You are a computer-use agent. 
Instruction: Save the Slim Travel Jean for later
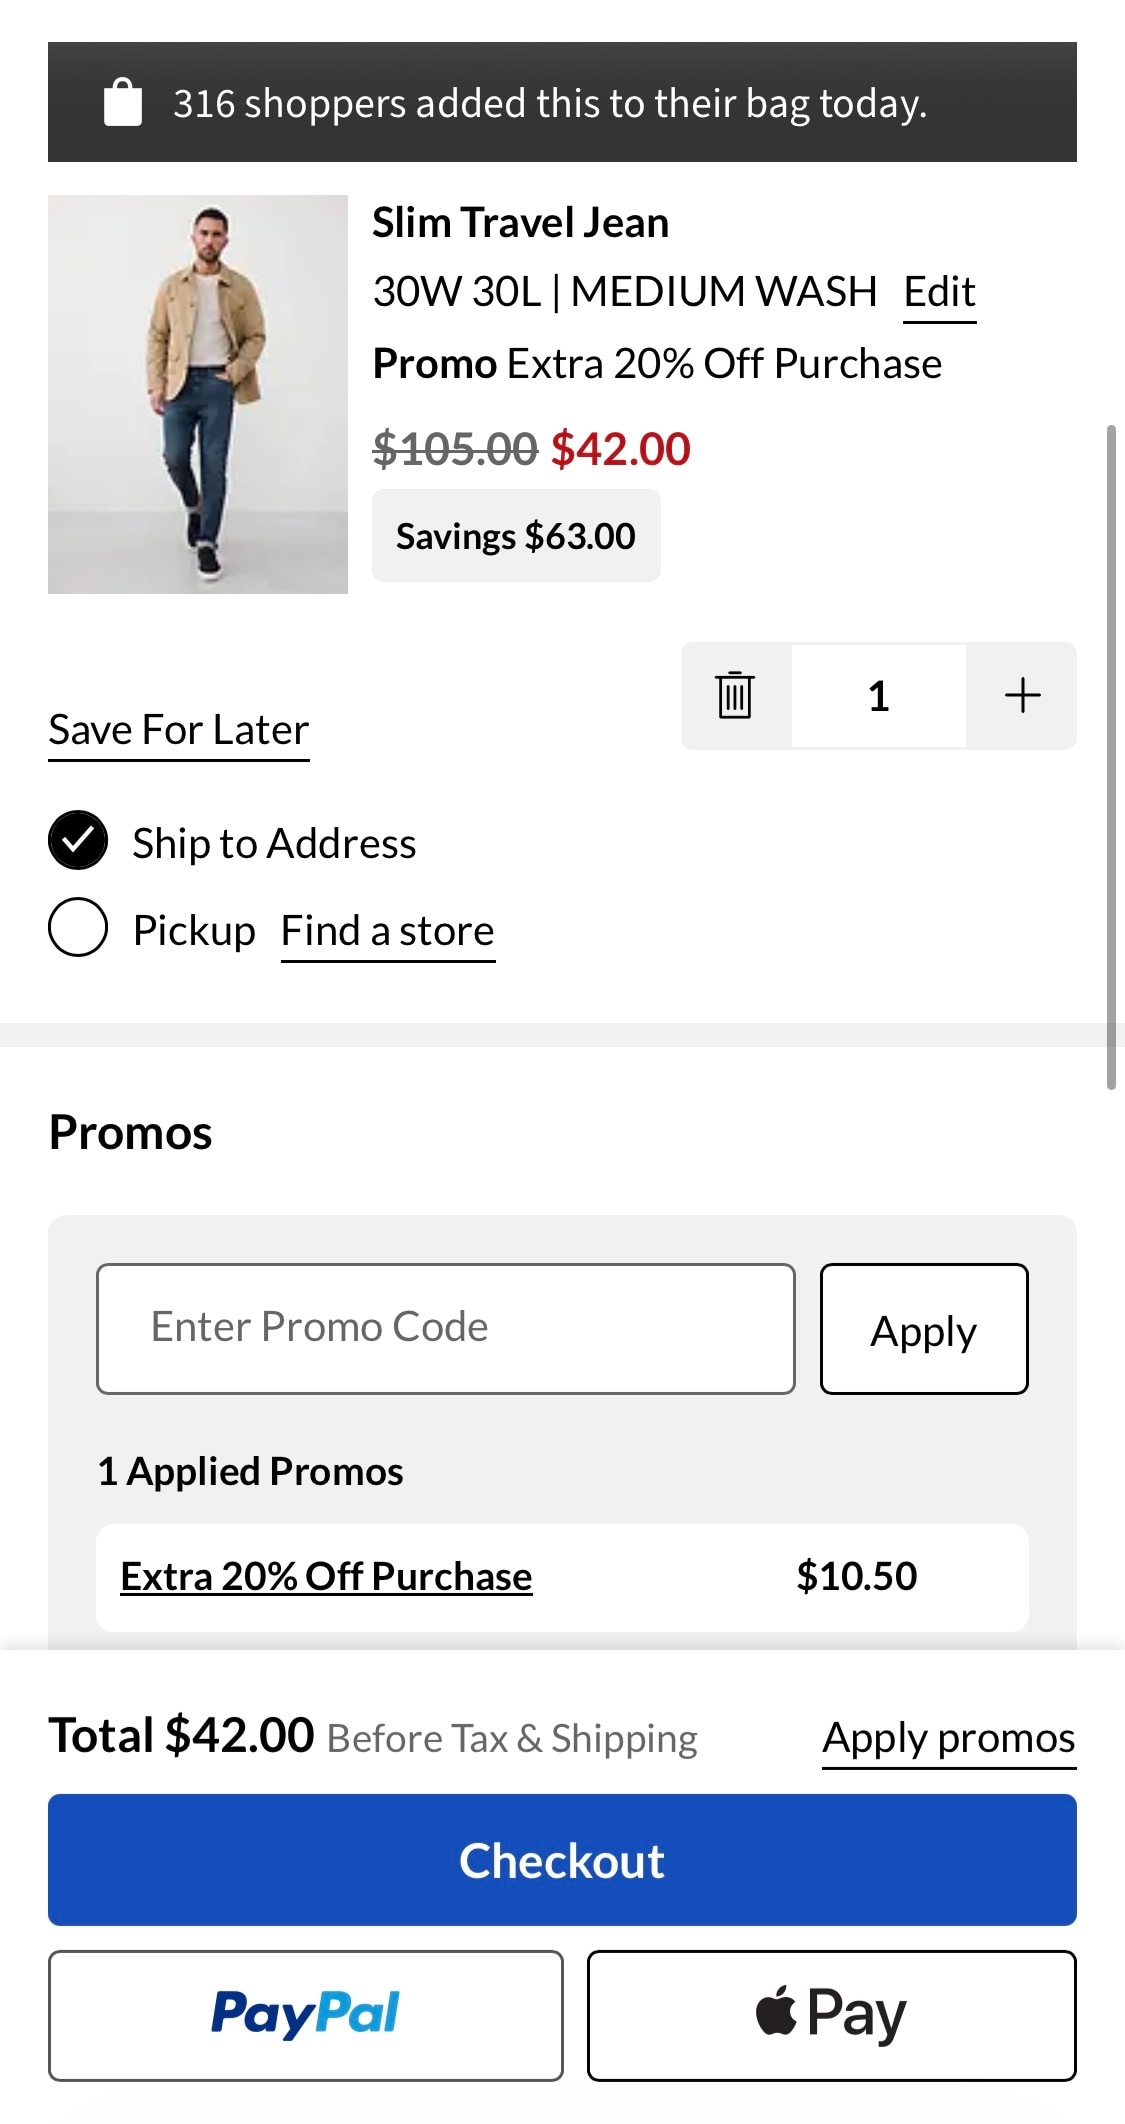coord(179,730)
